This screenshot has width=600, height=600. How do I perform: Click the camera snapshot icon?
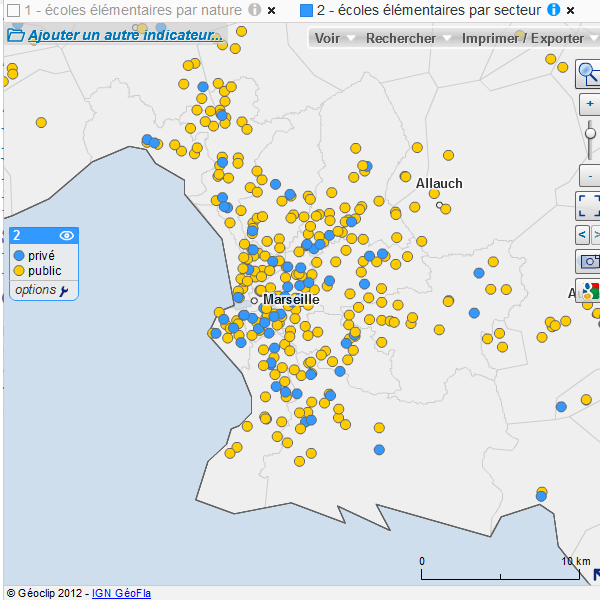[x=589, y=261]
